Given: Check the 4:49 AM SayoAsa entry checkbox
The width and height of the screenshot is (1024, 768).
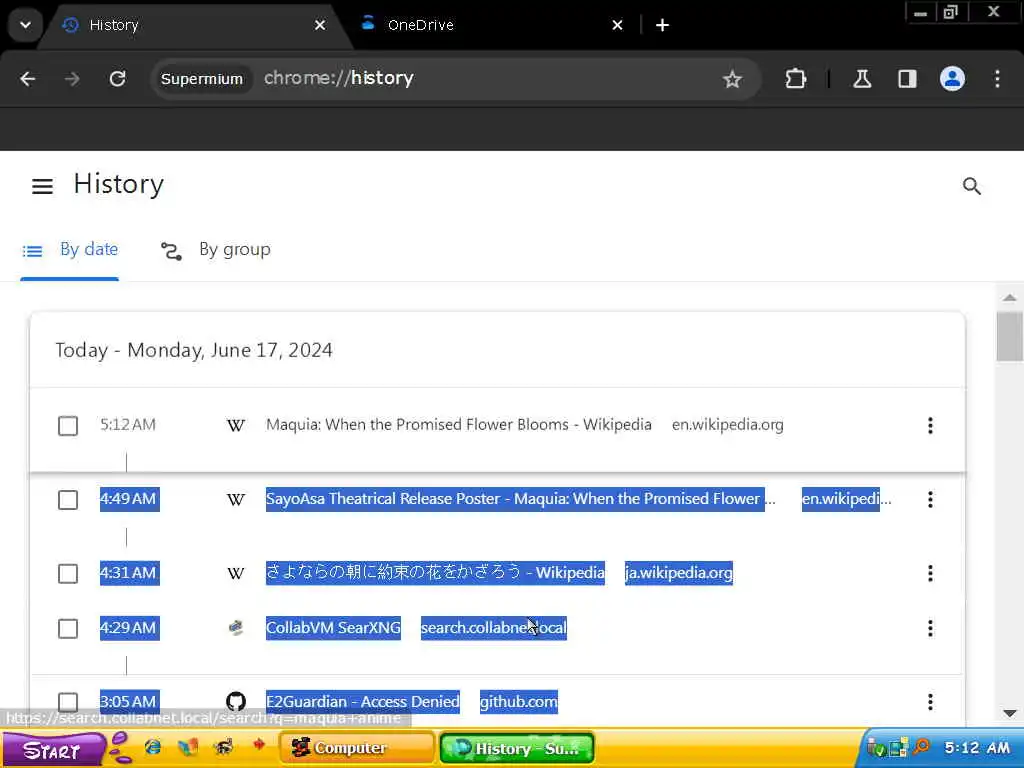Looking at the screenshot, I should pos(68,500).
